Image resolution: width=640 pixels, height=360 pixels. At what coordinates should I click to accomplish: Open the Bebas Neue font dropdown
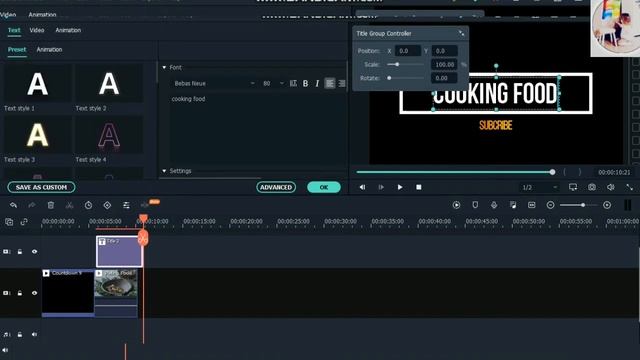[214, 83]
